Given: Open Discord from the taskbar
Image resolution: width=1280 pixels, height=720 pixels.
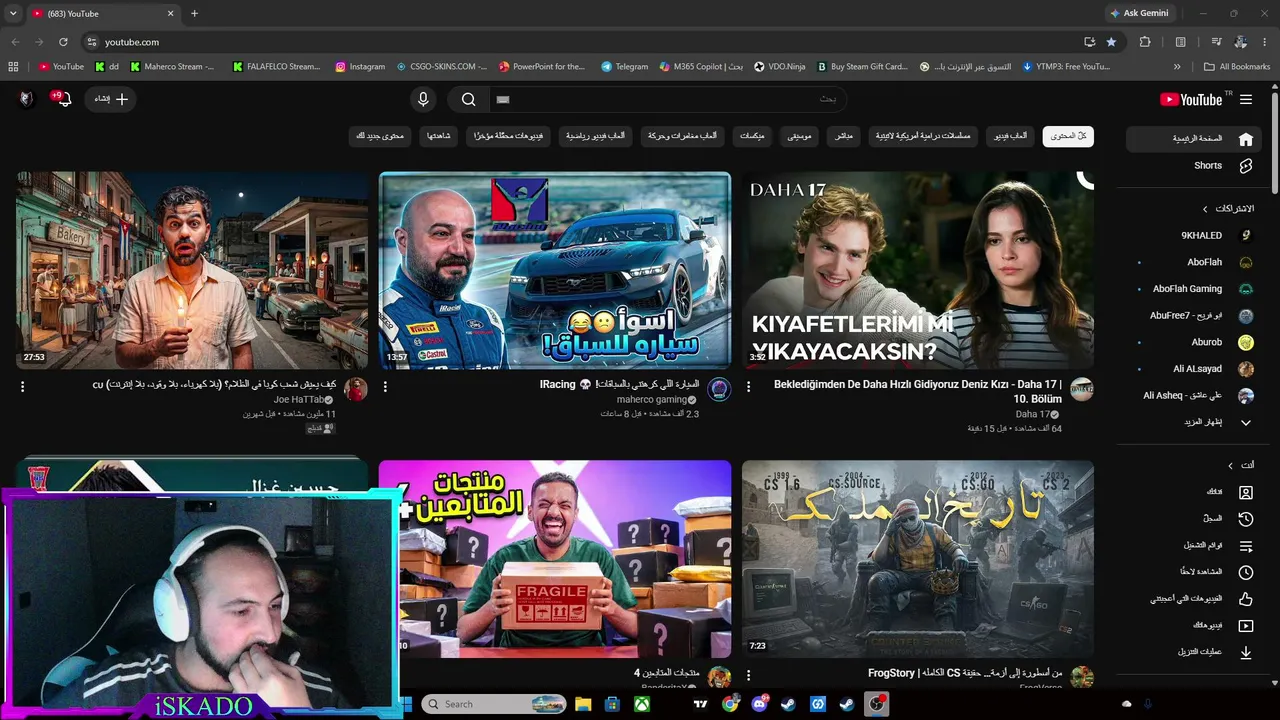Looking at the screenshot, I should pyautogui.click(x=760, y=704).
